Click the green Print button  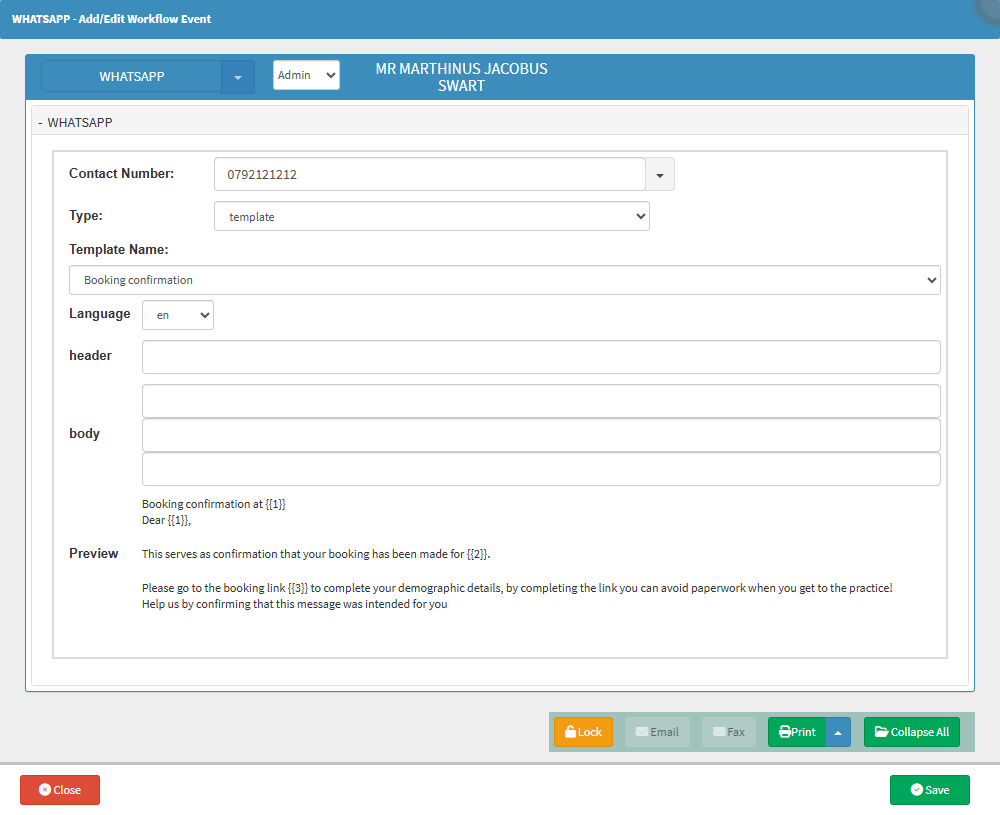797,732
